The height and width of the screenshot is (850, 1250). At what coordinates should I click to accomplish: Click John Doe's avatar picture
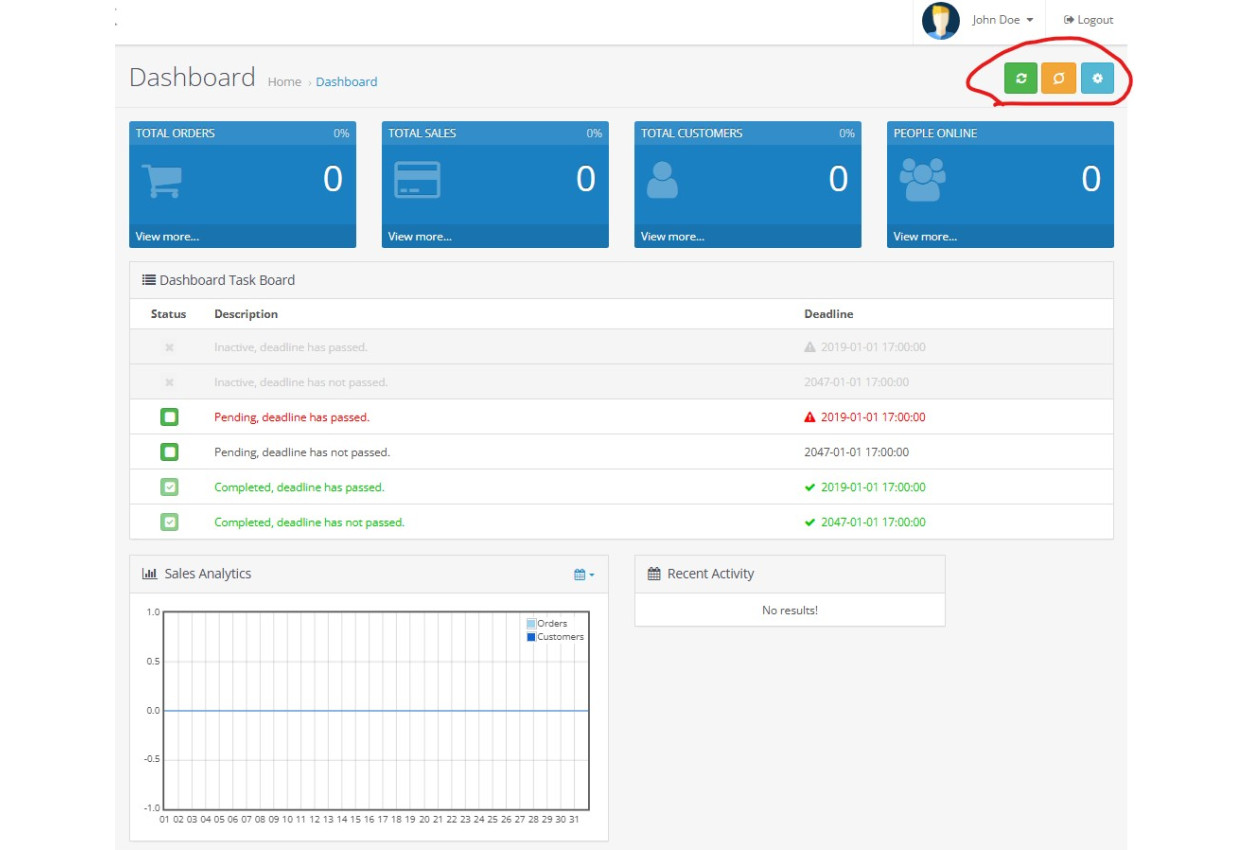pos(940,20)
